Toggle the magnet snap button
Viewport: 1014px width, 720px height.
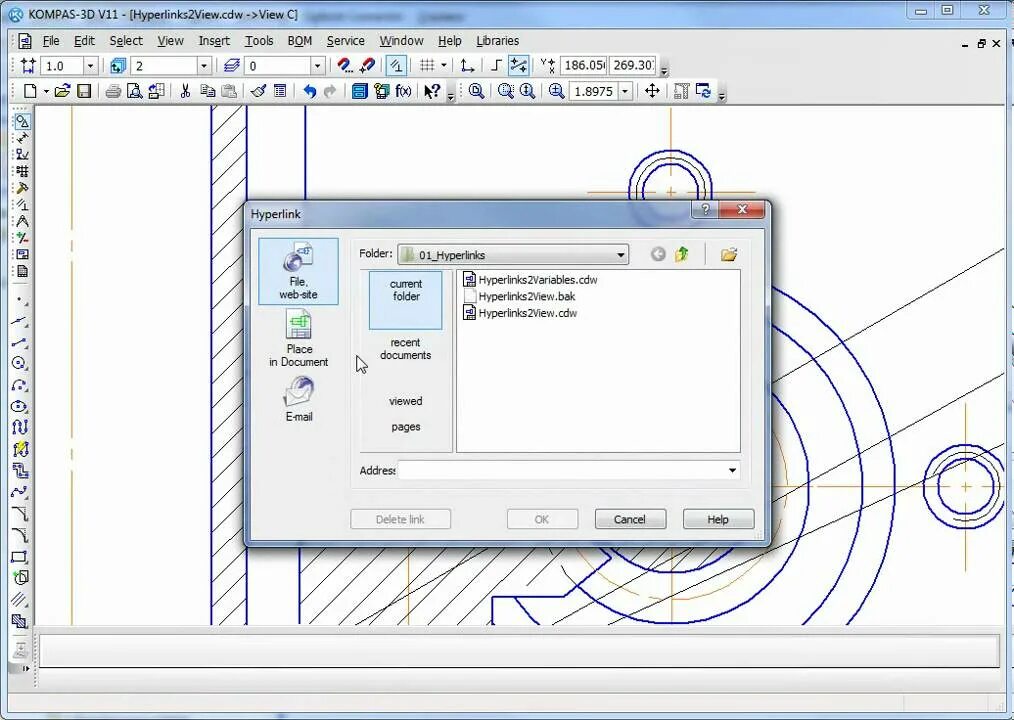tap(345, 65)
